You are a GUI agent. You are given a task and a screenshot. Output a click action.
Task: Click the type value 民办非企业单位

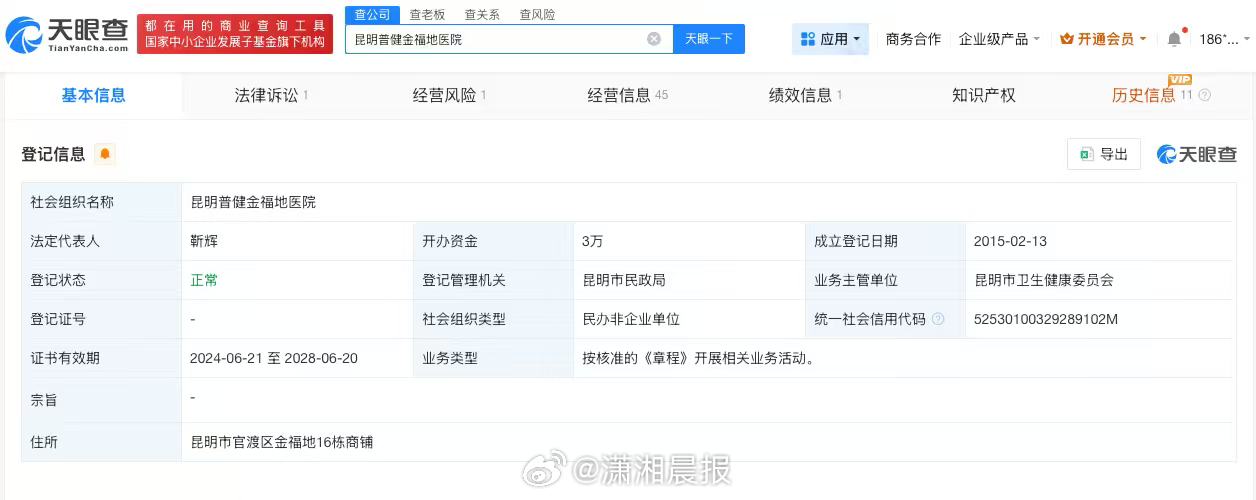pyautogui.click(x=631, y=319)
